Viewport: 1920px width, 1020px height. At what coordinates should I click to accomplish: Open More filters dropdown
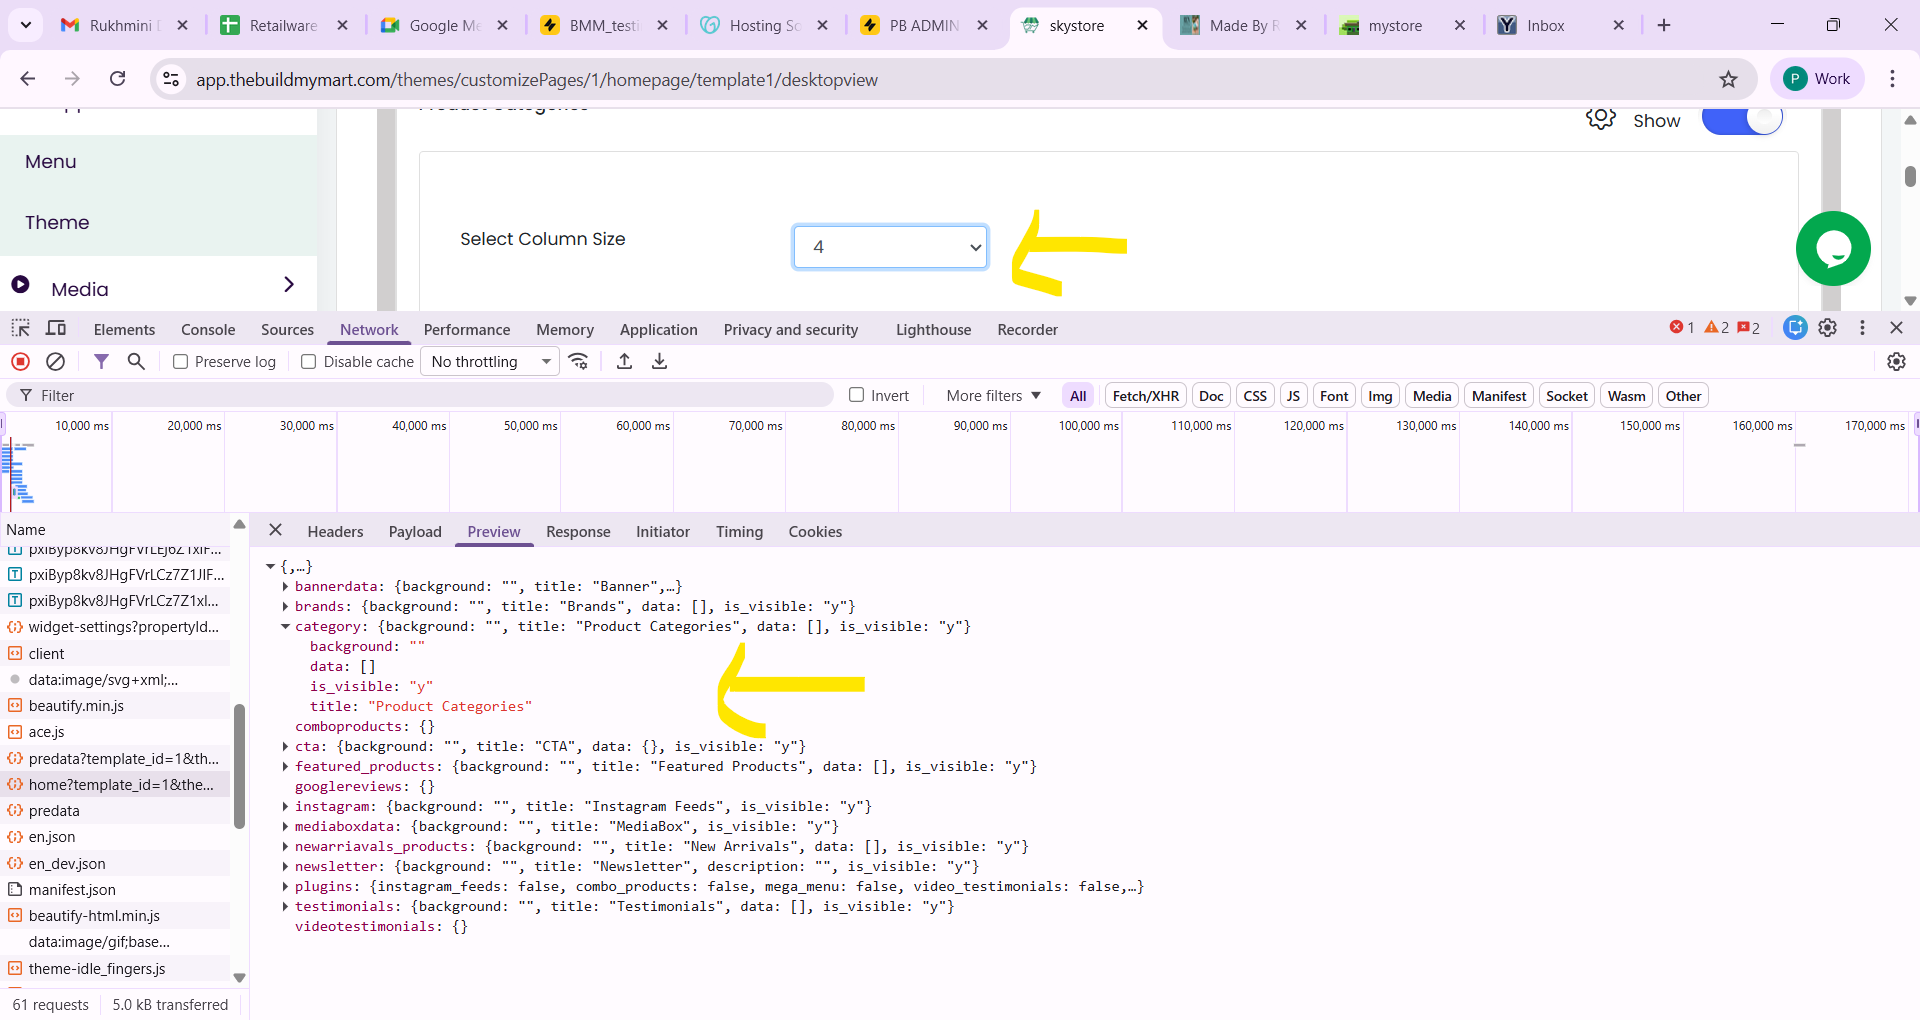click(x=993, y=396)
